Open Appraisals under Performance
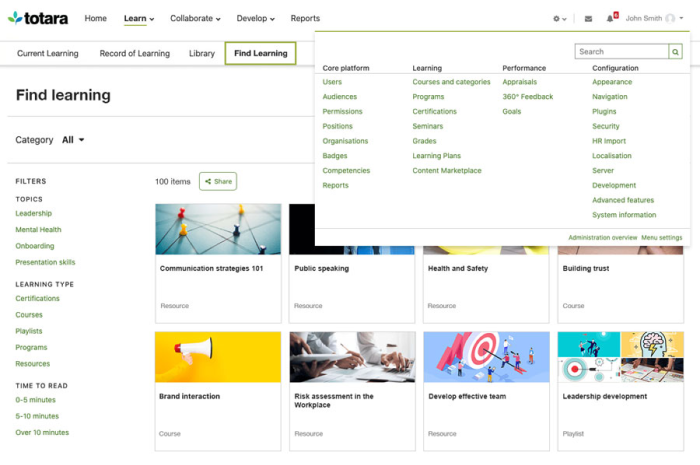Image resolution: width=700 pixels, height=465 pixels. point(520,82)
